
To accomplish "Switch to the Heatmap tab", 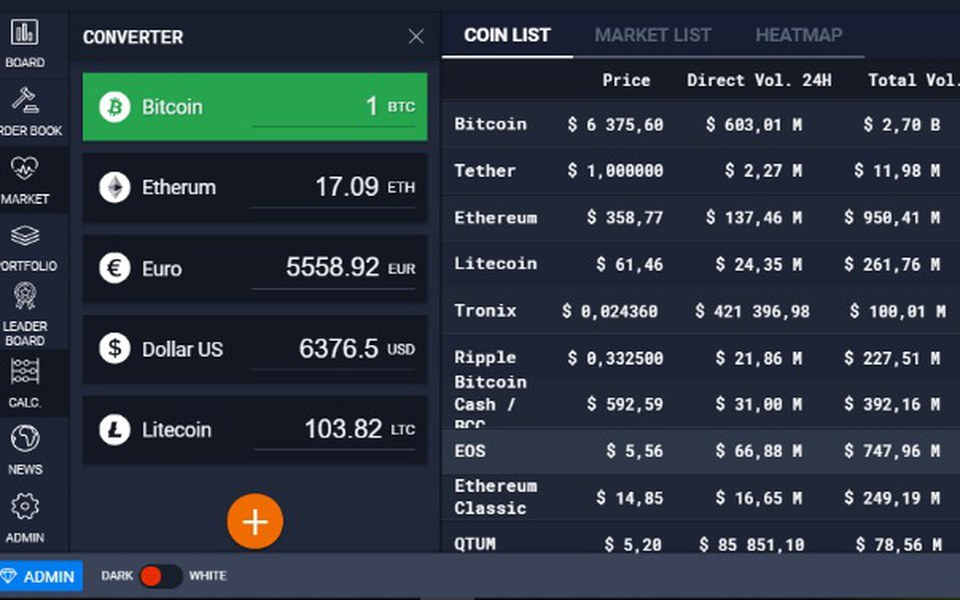I will (x=798, y=36).
